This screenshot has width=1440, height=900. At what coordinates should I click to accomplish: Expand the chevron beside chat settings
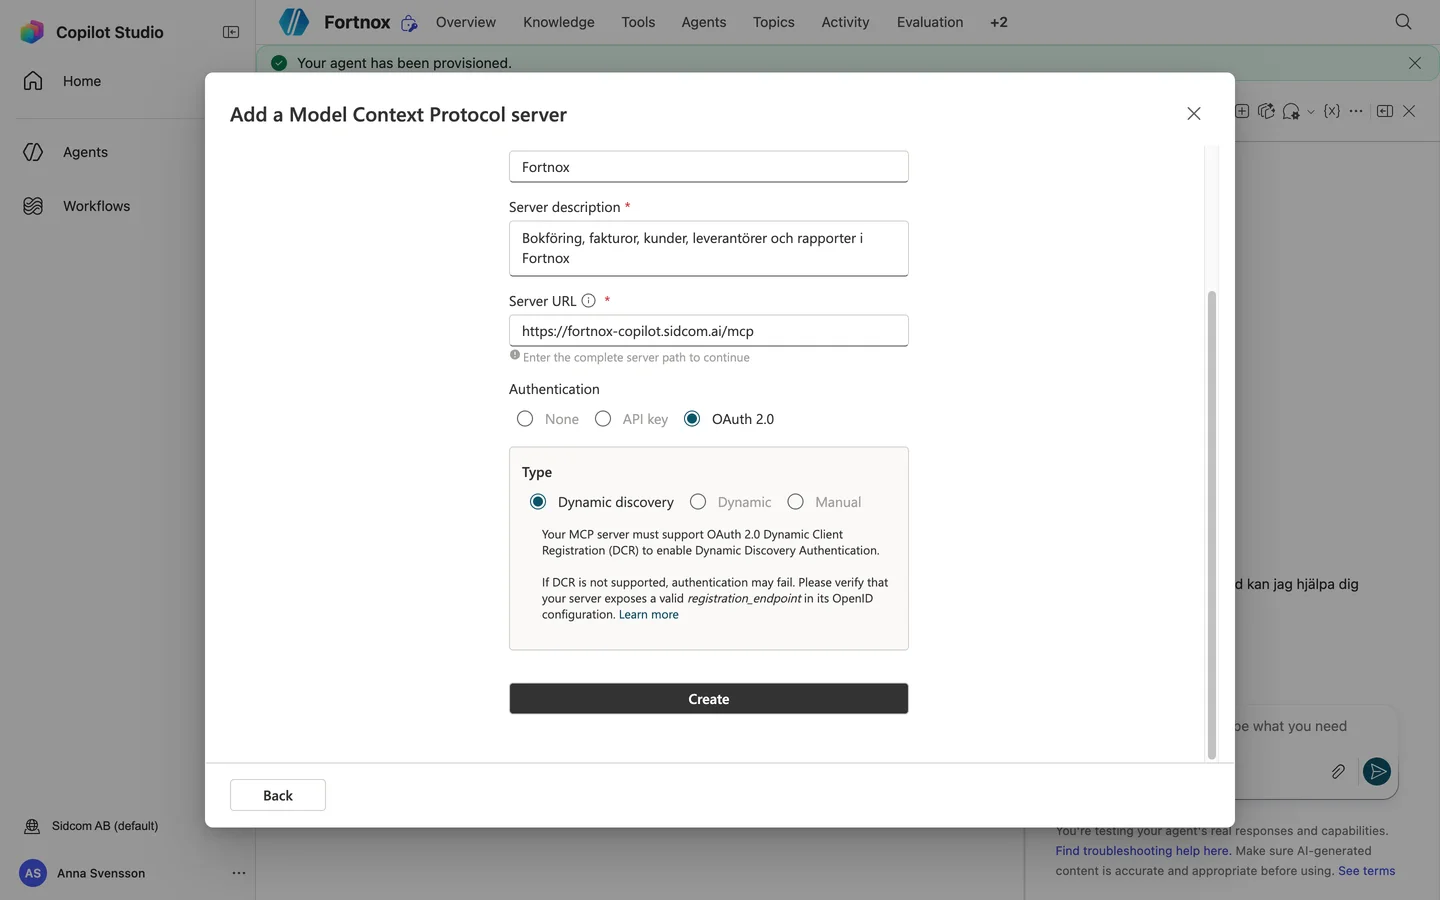(1311, 112)
